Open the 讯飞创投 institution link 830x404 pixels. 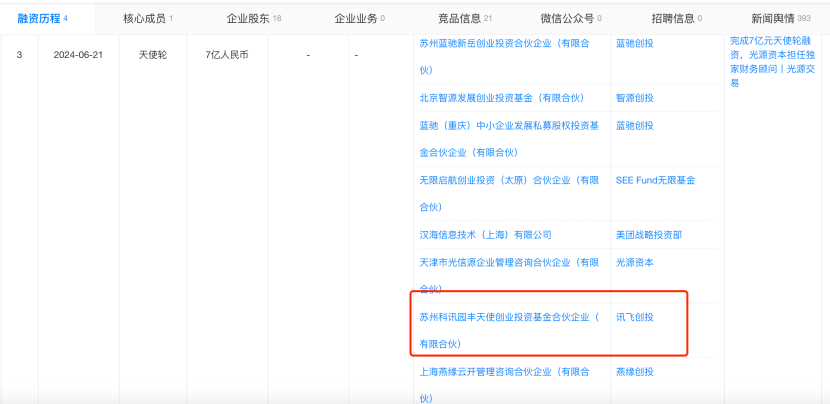[x=635, y=317]
